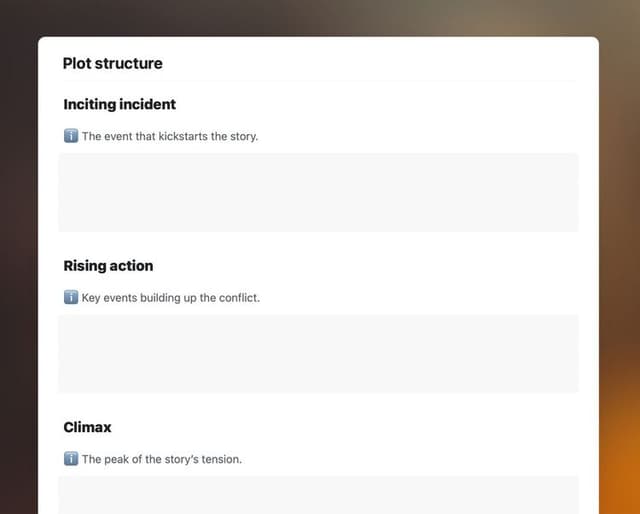Viewport: 640px width, 514px height.
Task: Click the text 'Key events building up the conflict.'
Action: 171,298
